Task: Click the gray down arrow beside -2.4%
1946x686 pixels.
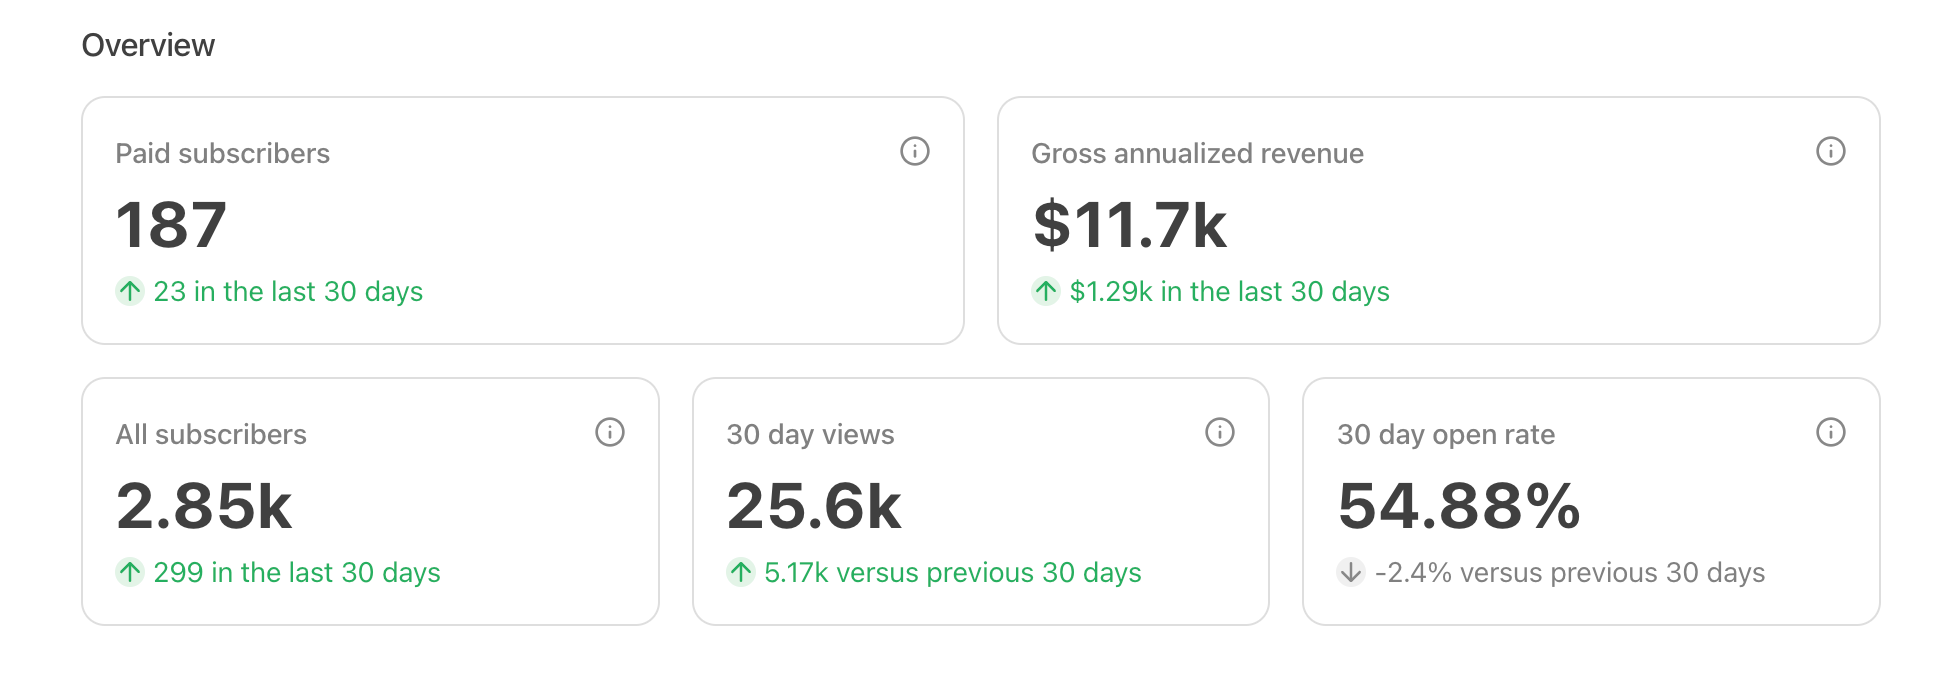Action: tap(1351, 572)
